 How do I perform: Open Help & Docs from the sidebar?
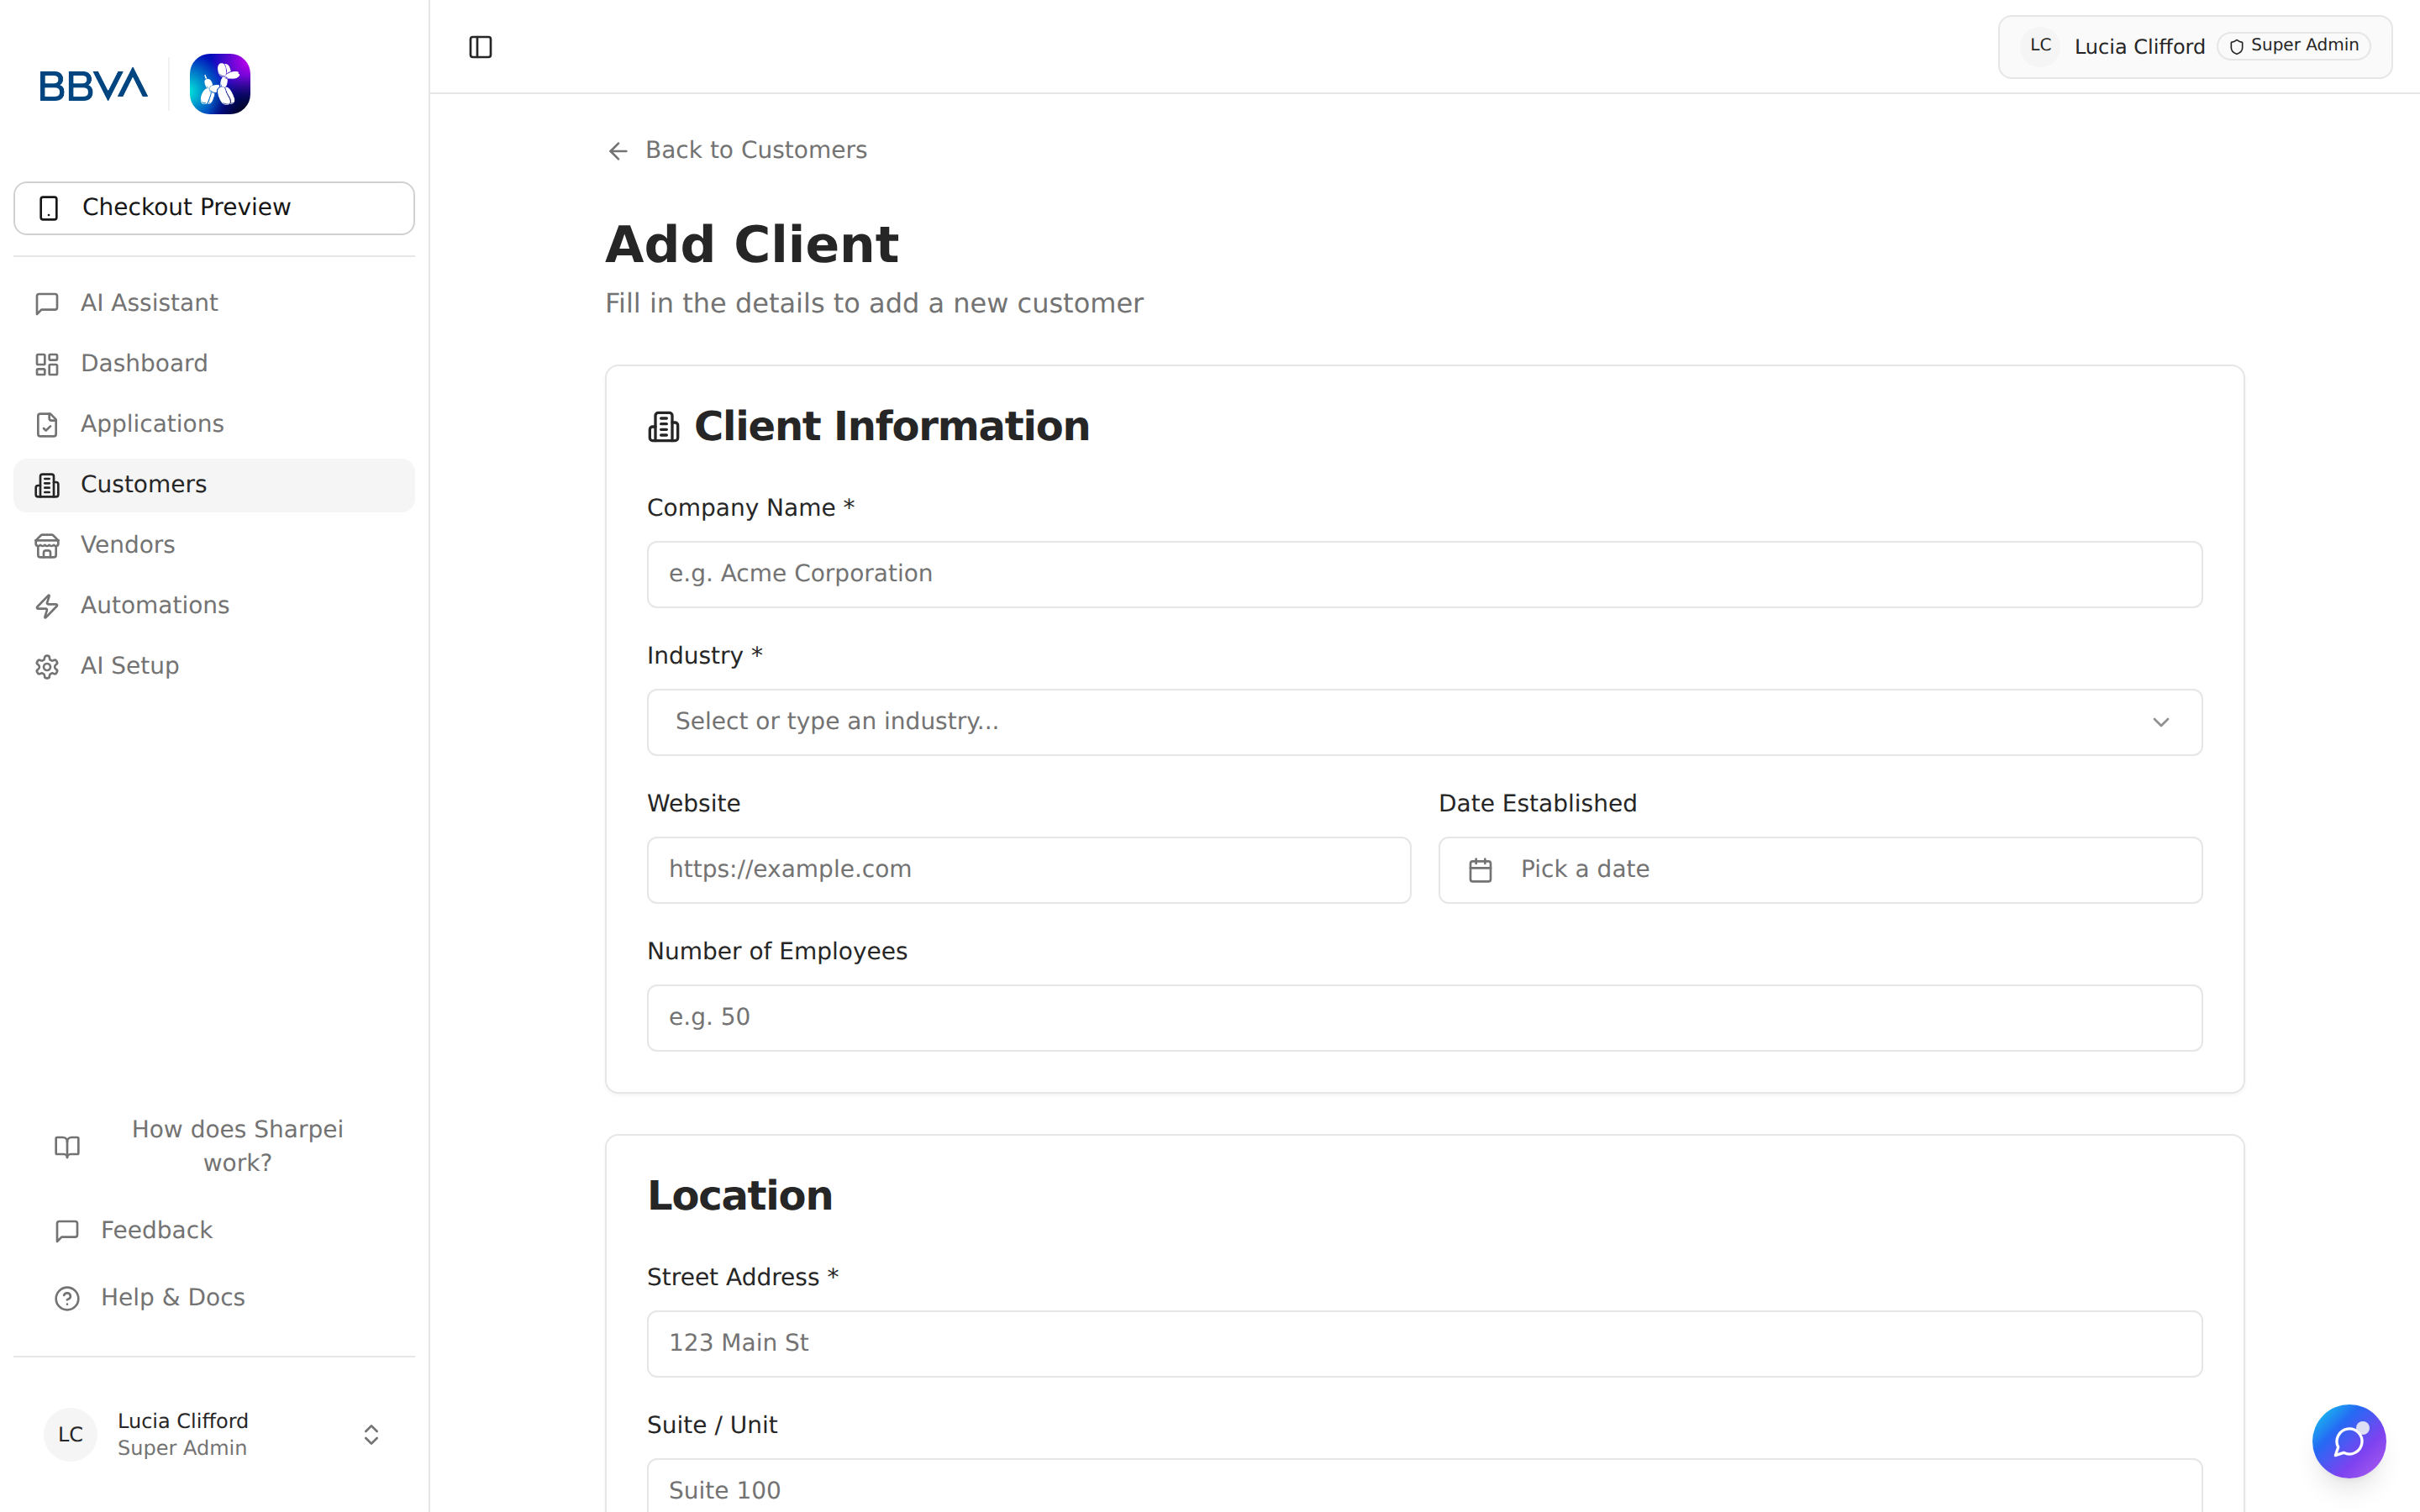(171, 1297)
